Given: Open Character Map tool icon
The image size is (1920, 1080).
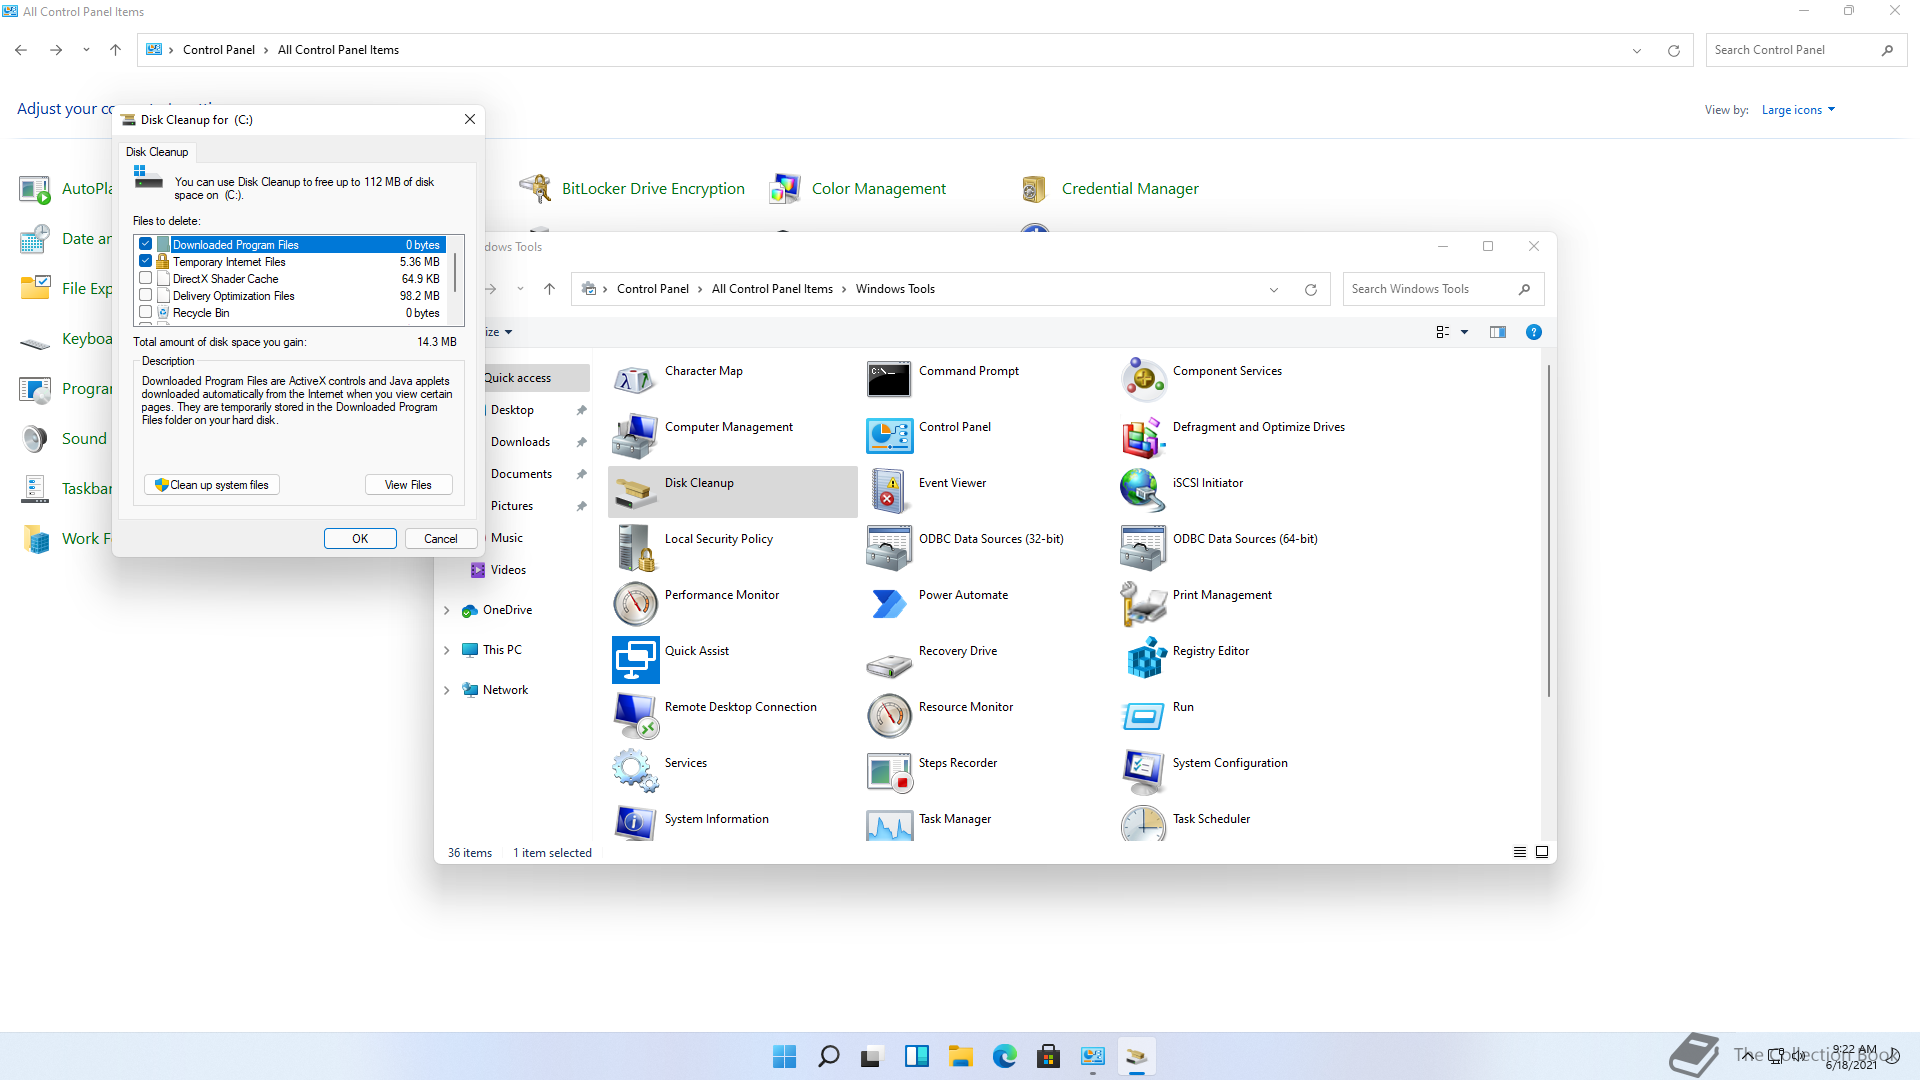Looking at the screenshot, I should [635, 379].
